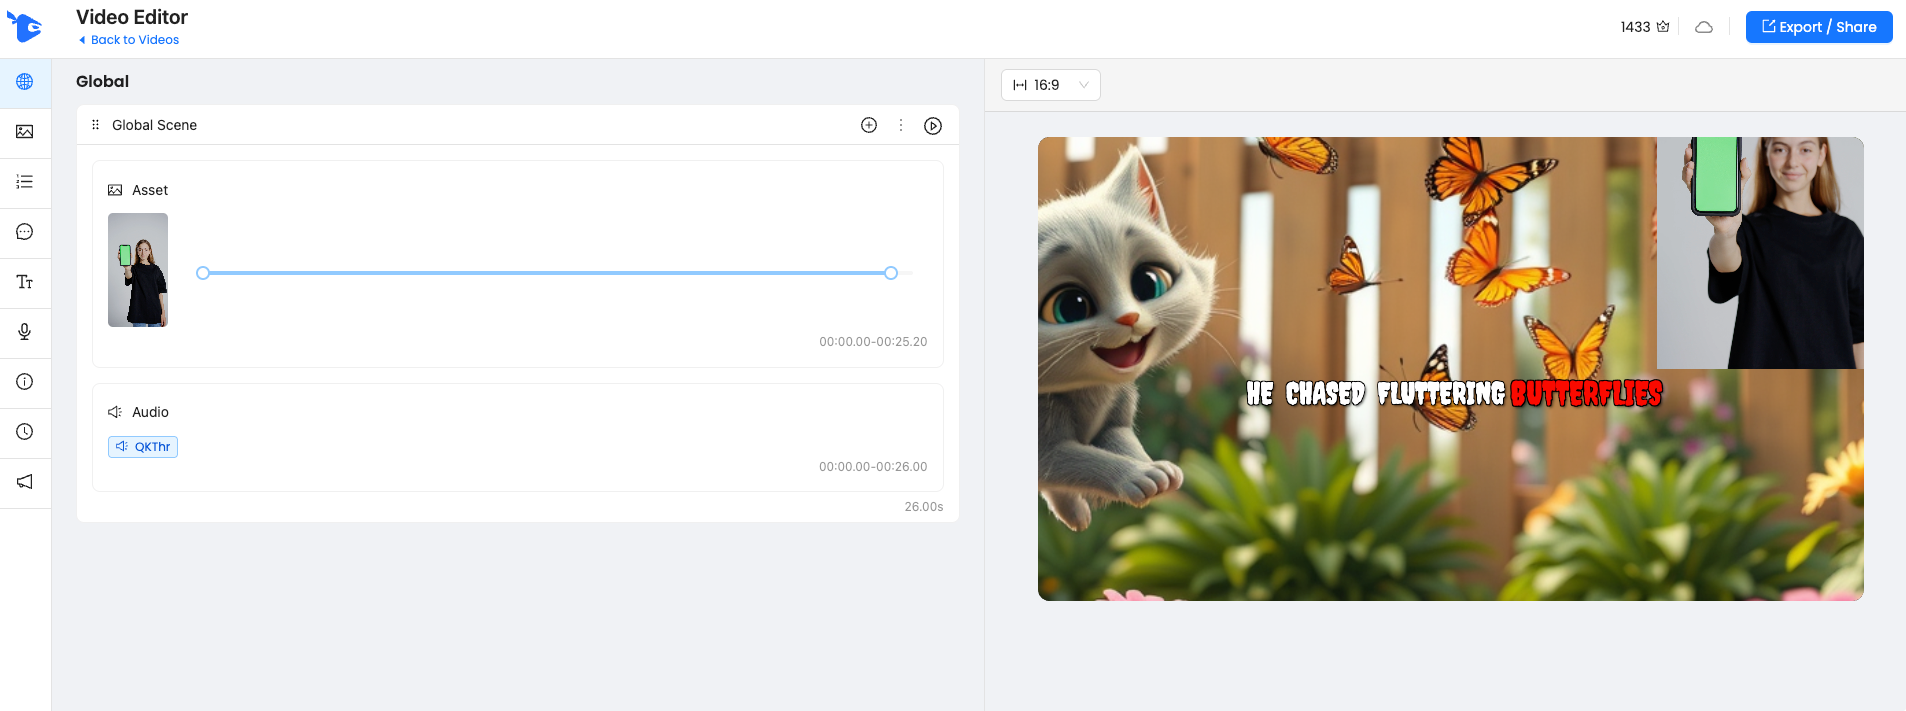The image size is (1906, 711).
Task: Open the 16:9 aspect ratio dropdown
Action: [1051, 85]
